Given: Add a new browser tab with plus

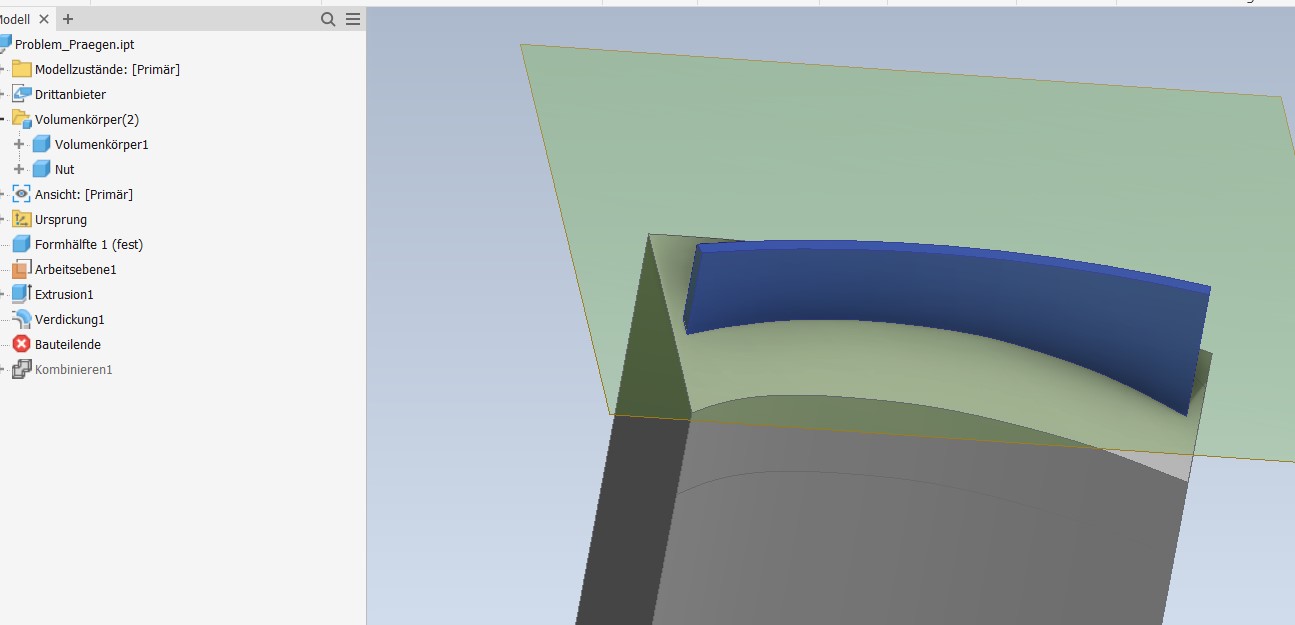Looking at the screenshot, I should [x=68, y=19].
